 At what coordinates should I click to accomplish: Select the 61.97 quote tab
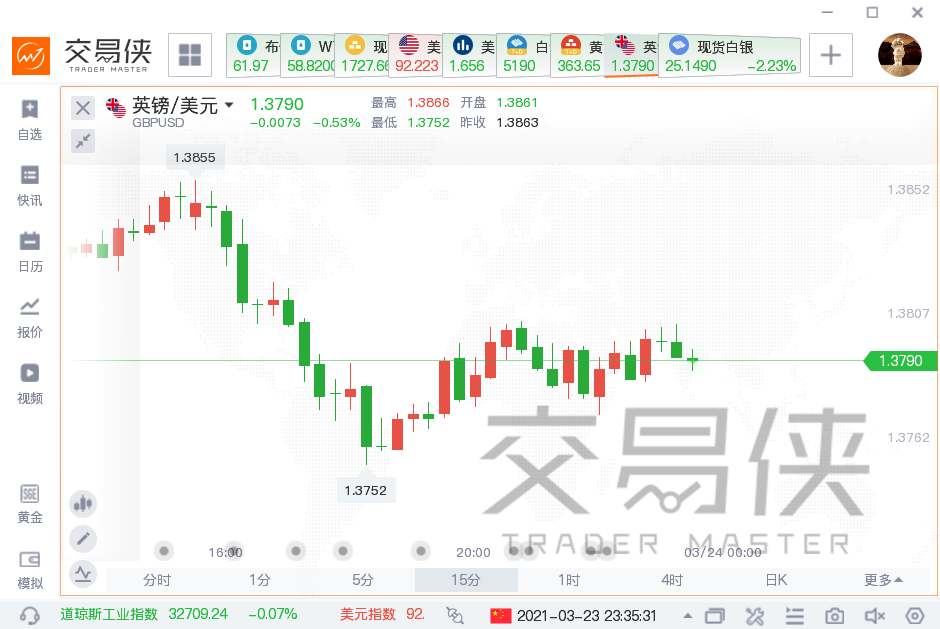click(x=253, y=55)
